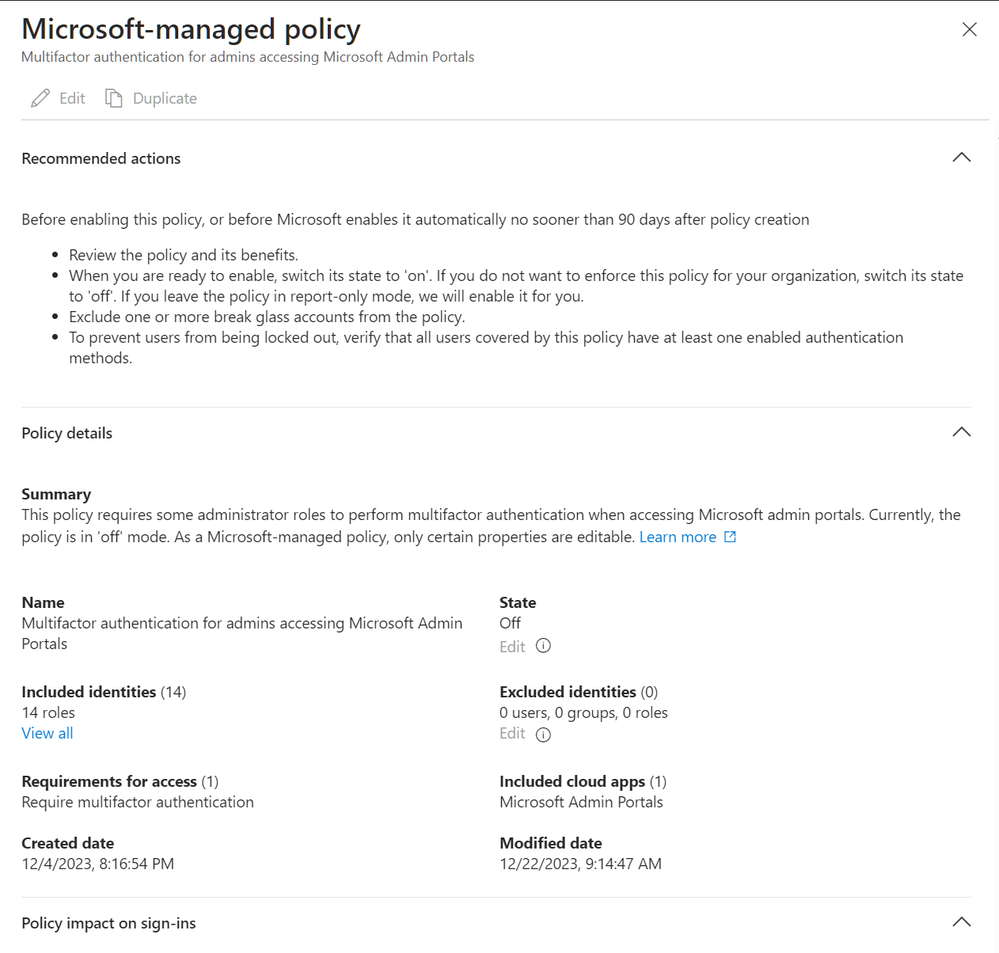This screenshot has height=953, width=999.
Task: Click the Edit pencil icon in toolbar
Action: [x=40, y=98]
